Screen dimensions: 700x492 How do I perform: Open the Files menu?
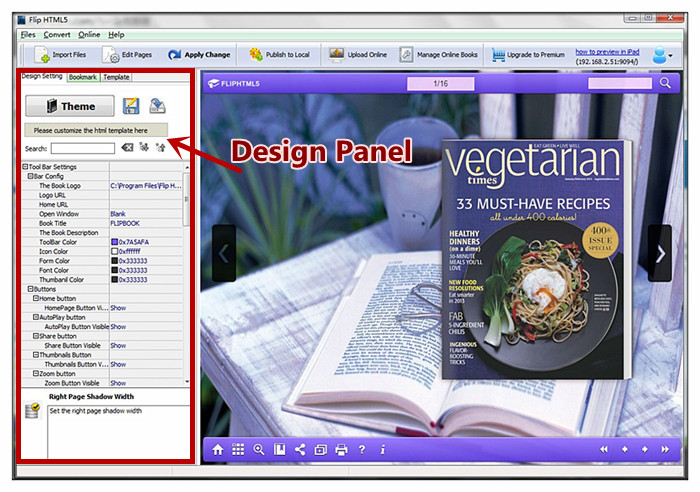(28, 34)
